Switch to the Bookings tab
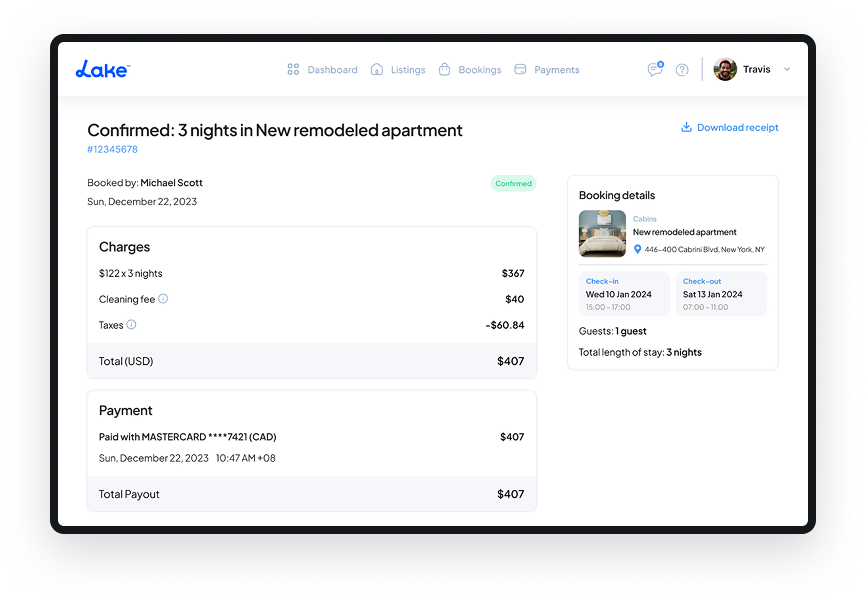This screenshot has height=600, width=866. [x=470, y=70]
